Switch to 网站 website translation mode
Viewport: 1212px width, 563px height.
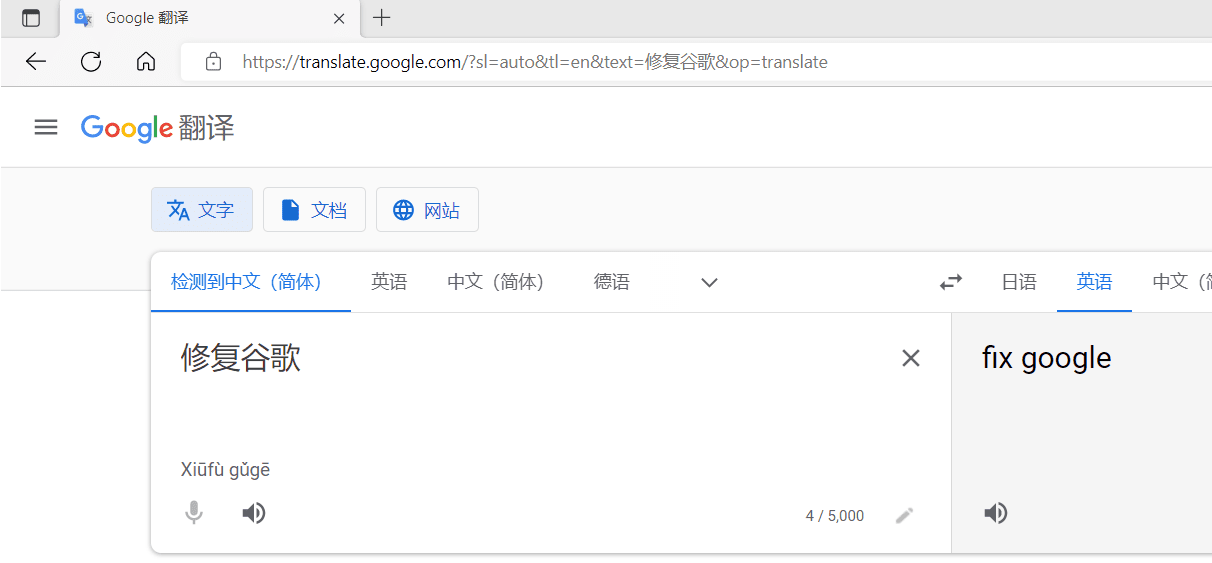coord(427,210)
